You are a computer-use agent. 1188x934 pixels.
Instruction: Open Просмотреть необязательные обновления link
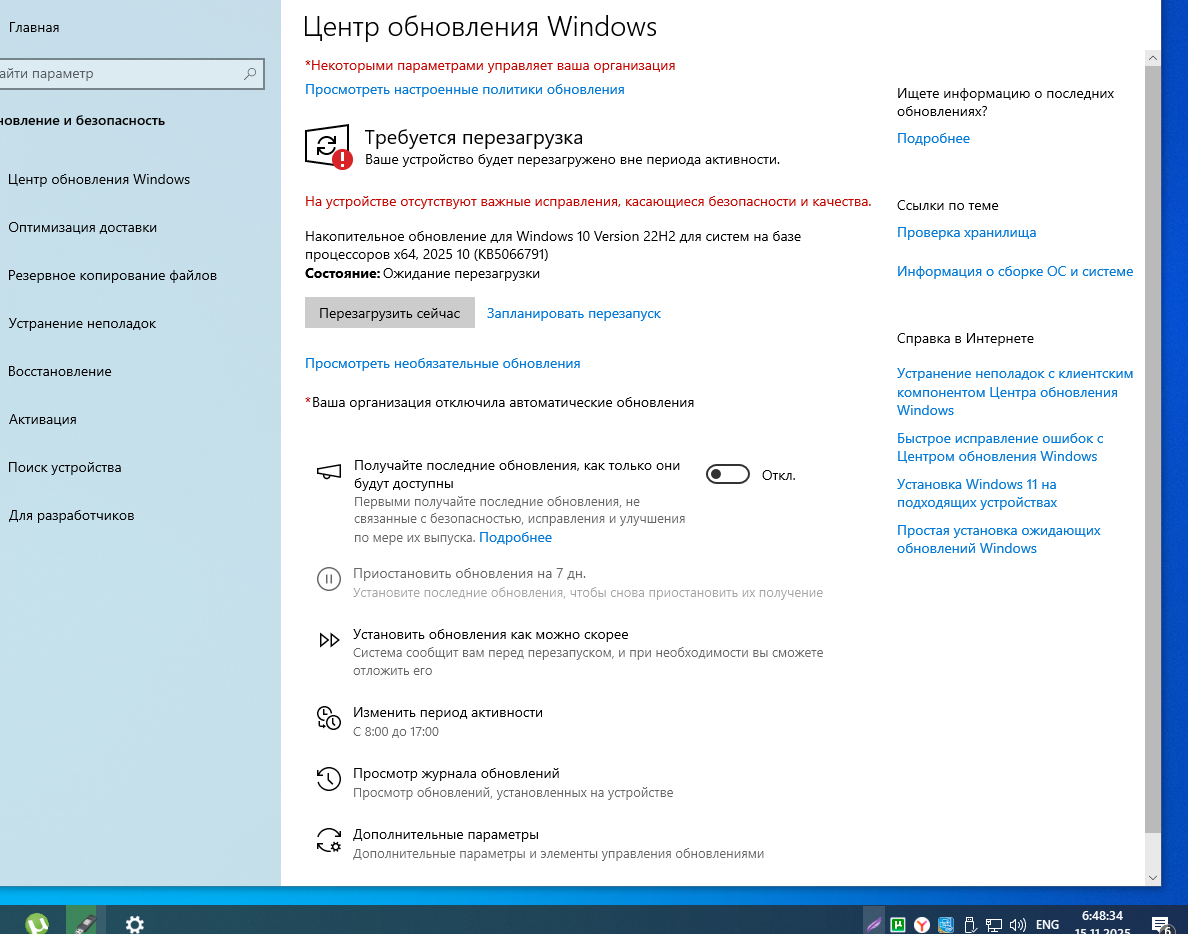click(x=442, y=364)
